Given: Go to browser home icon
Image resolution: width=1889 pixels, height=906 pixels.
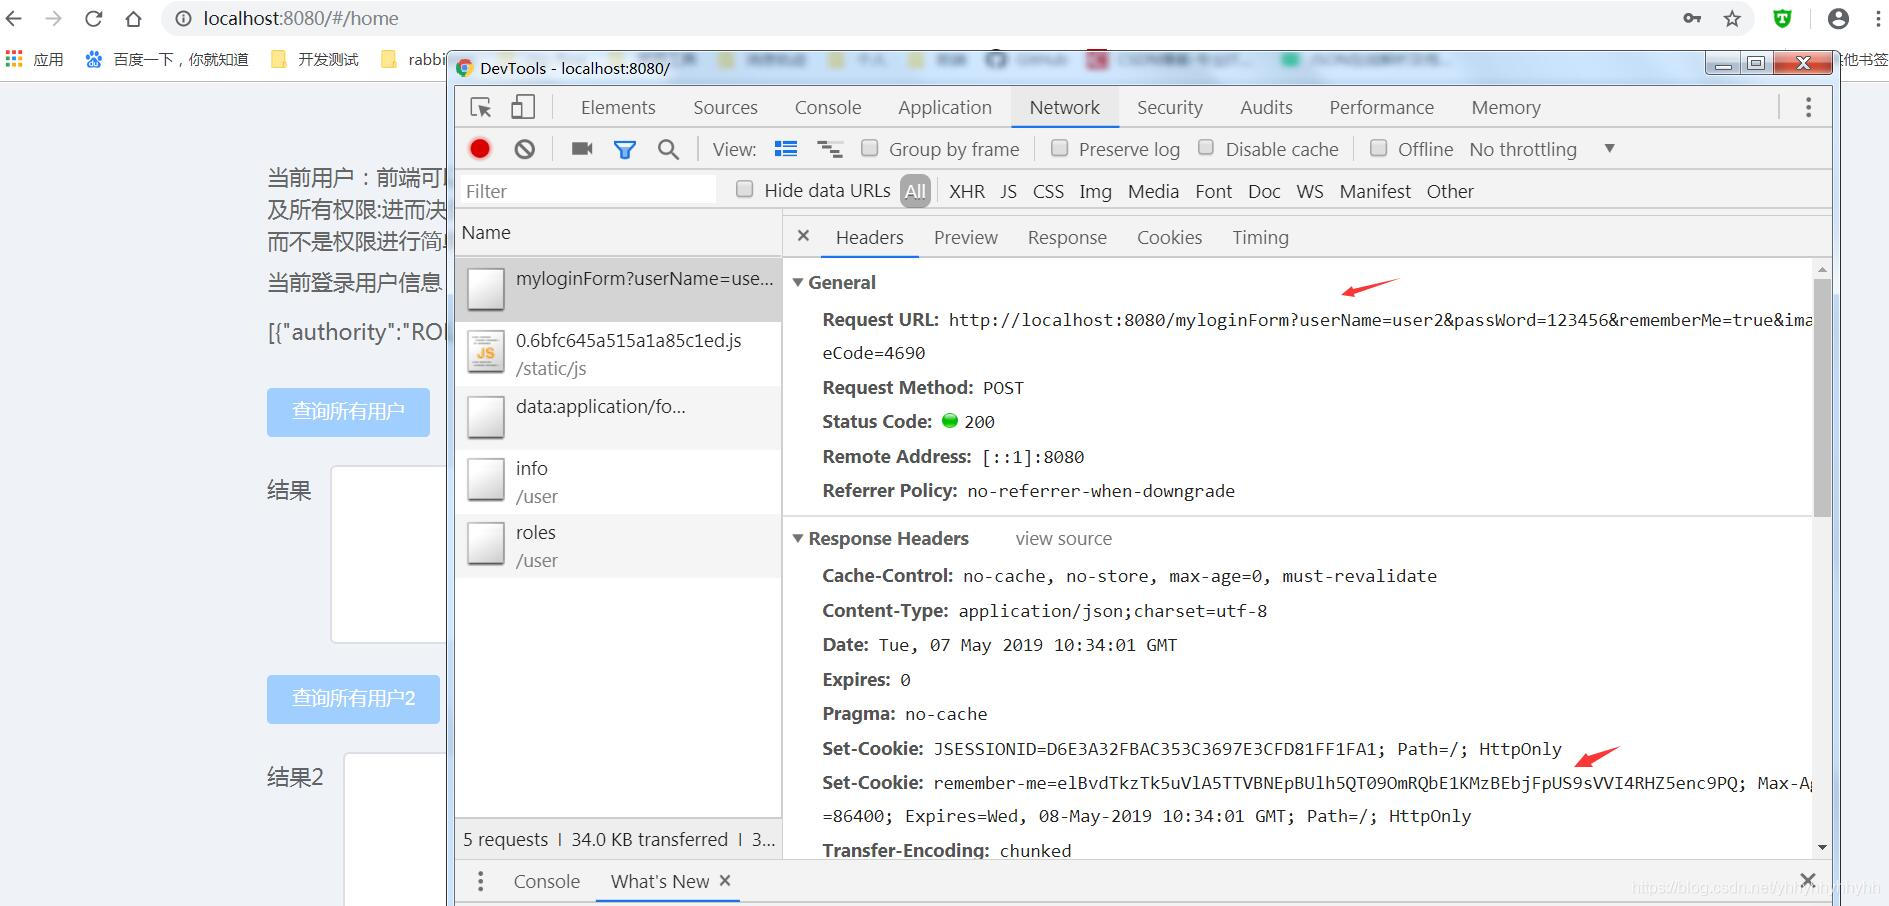Looking at the screenshot, I should [133, 18].
